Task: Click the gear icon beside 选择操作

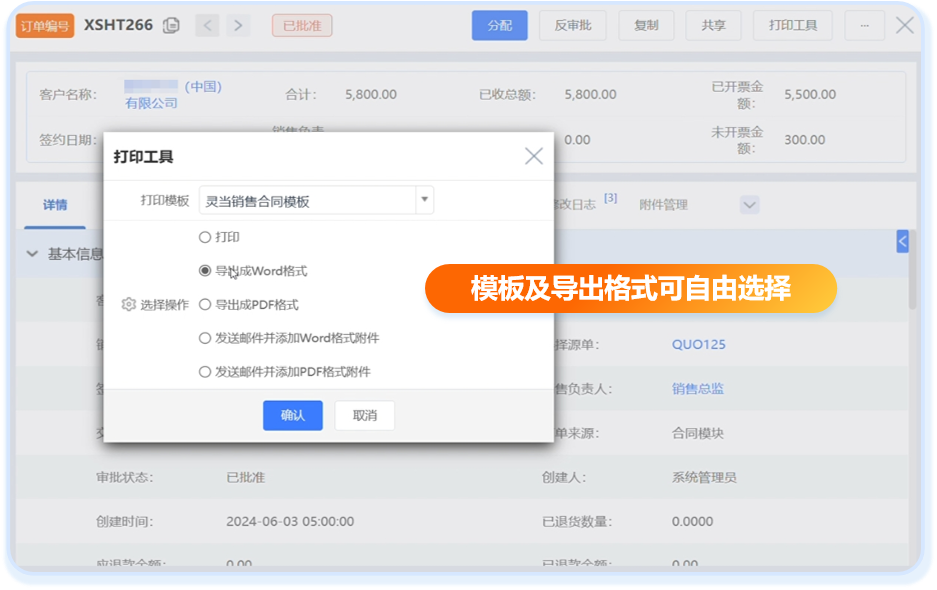Action: coord(128,304)
